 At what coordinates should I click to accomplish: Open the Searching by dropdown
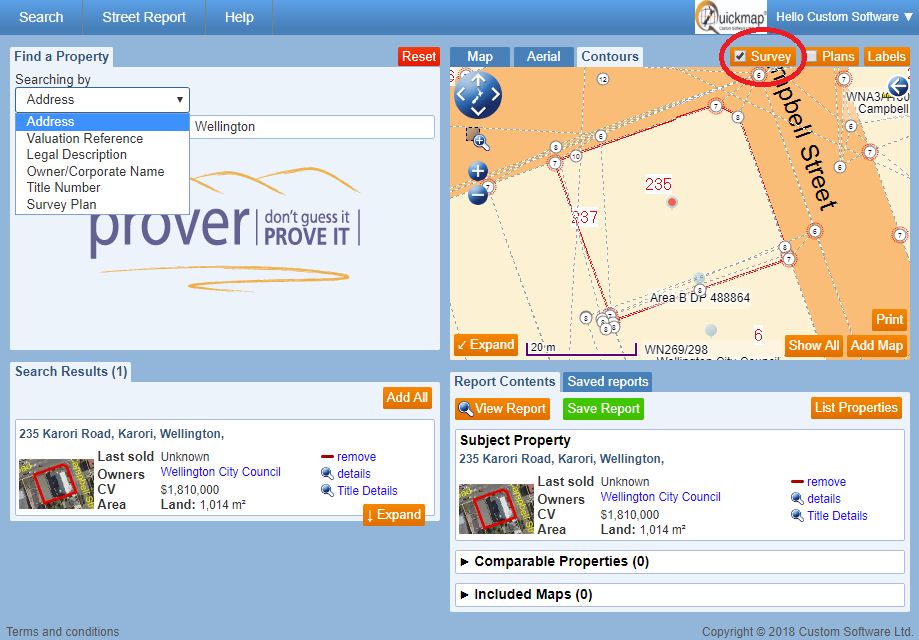coord(103,100)
